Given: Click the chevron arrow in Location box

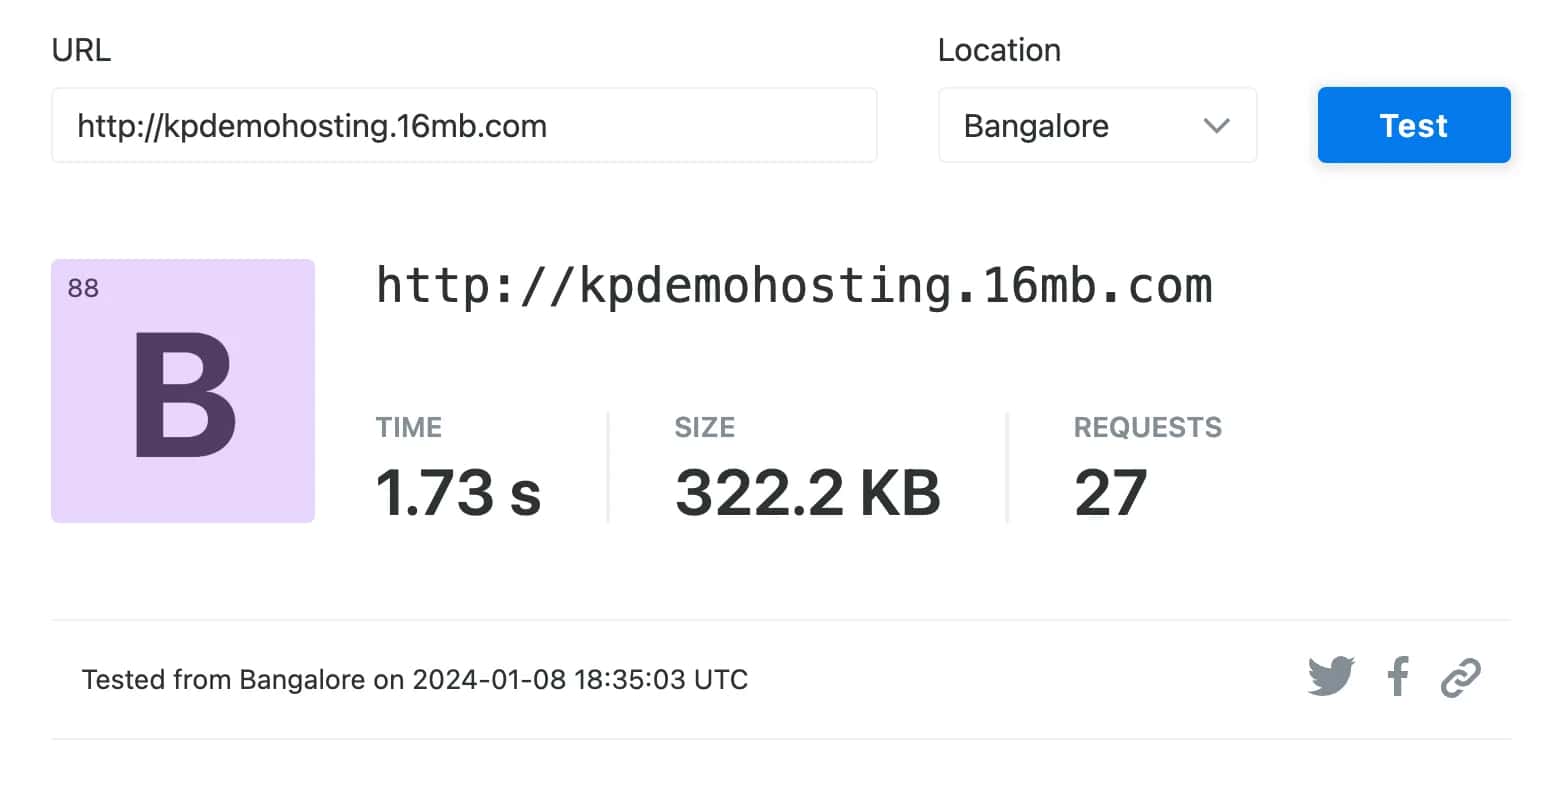Looking at the screenshot, I should click(1216, 126).
